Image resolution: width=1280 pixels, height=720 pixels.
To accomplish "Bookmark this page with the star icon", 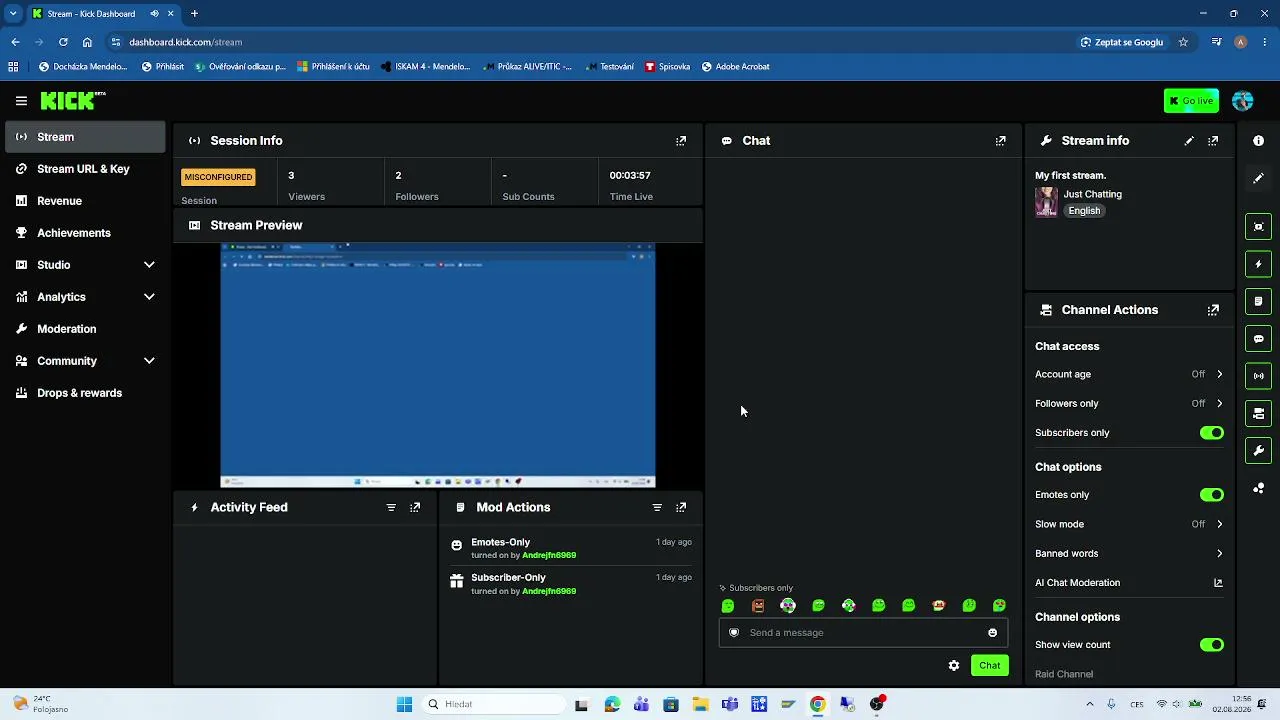I will (1183, 42).
